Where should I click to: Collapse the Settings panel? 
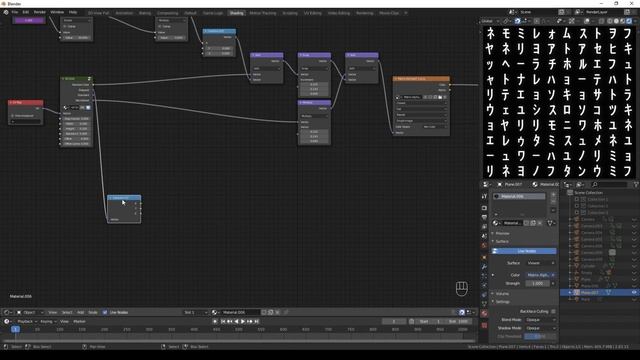502,302
